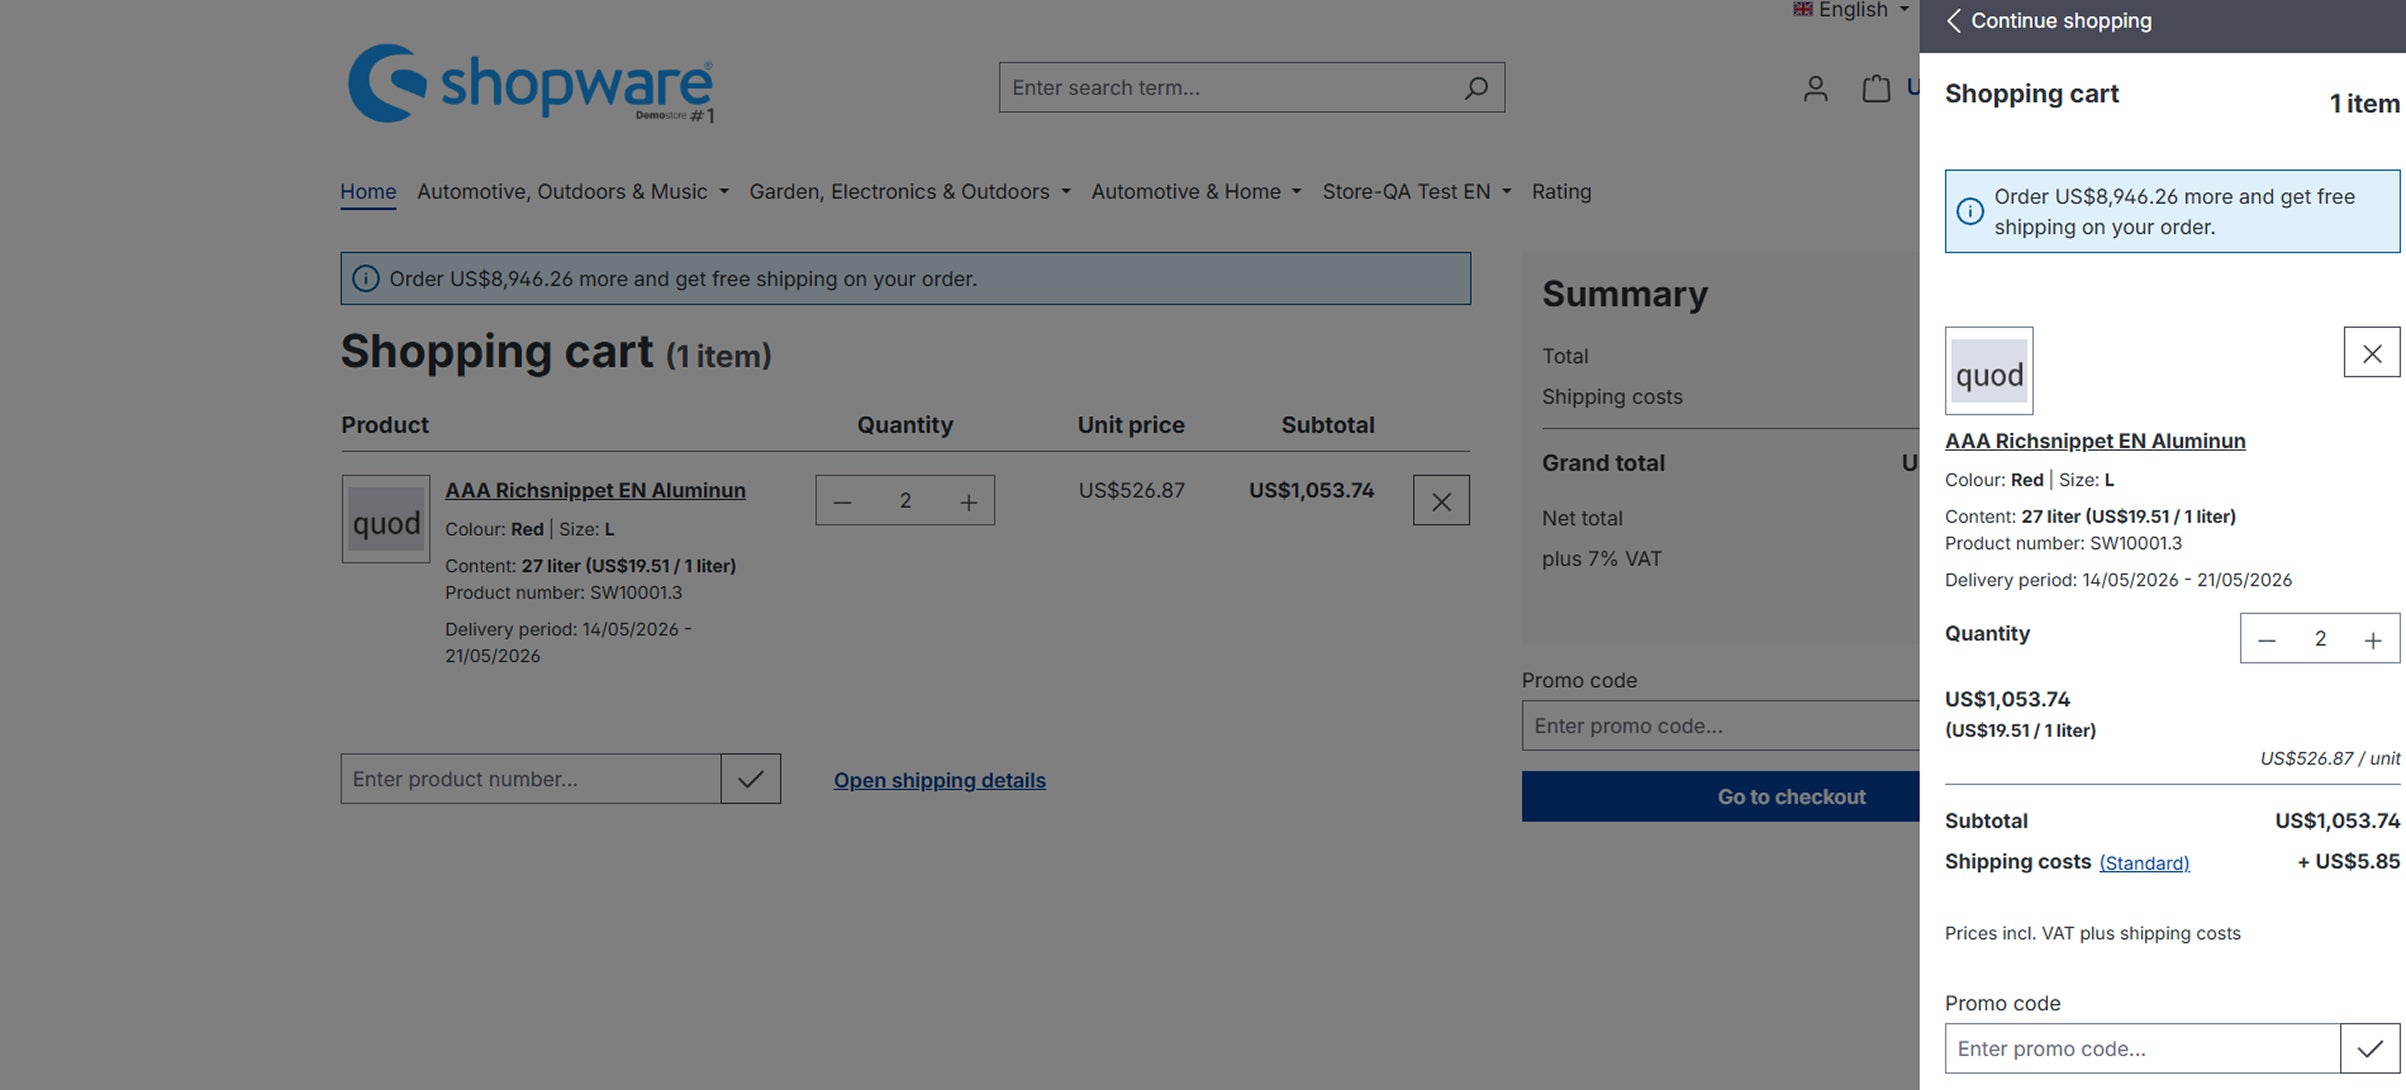2406x1090 pixels.
Task: Expand Garden, Electronics & Outdoors menu
Action: pyautogui.click(x=910, y=192)
